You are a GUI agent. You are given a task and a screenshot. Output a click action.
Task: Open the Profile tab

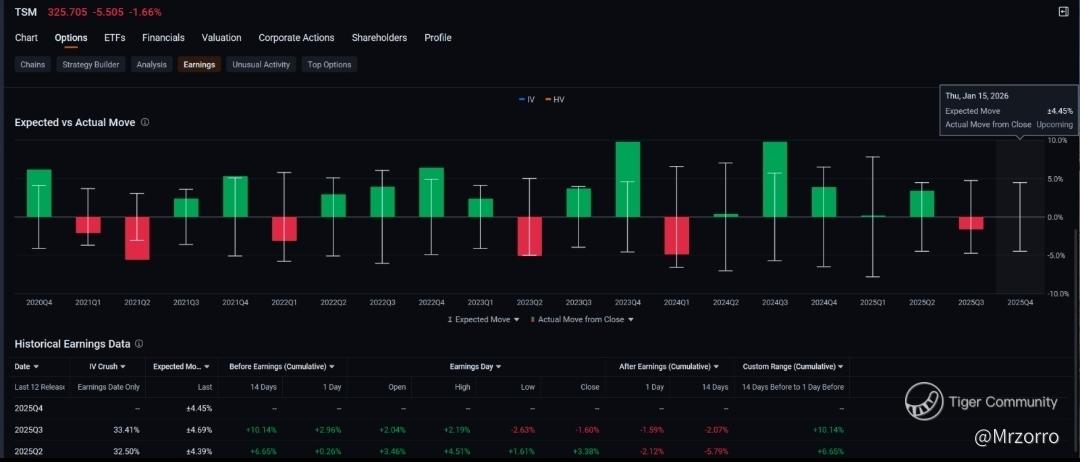(x=437, y=38)
